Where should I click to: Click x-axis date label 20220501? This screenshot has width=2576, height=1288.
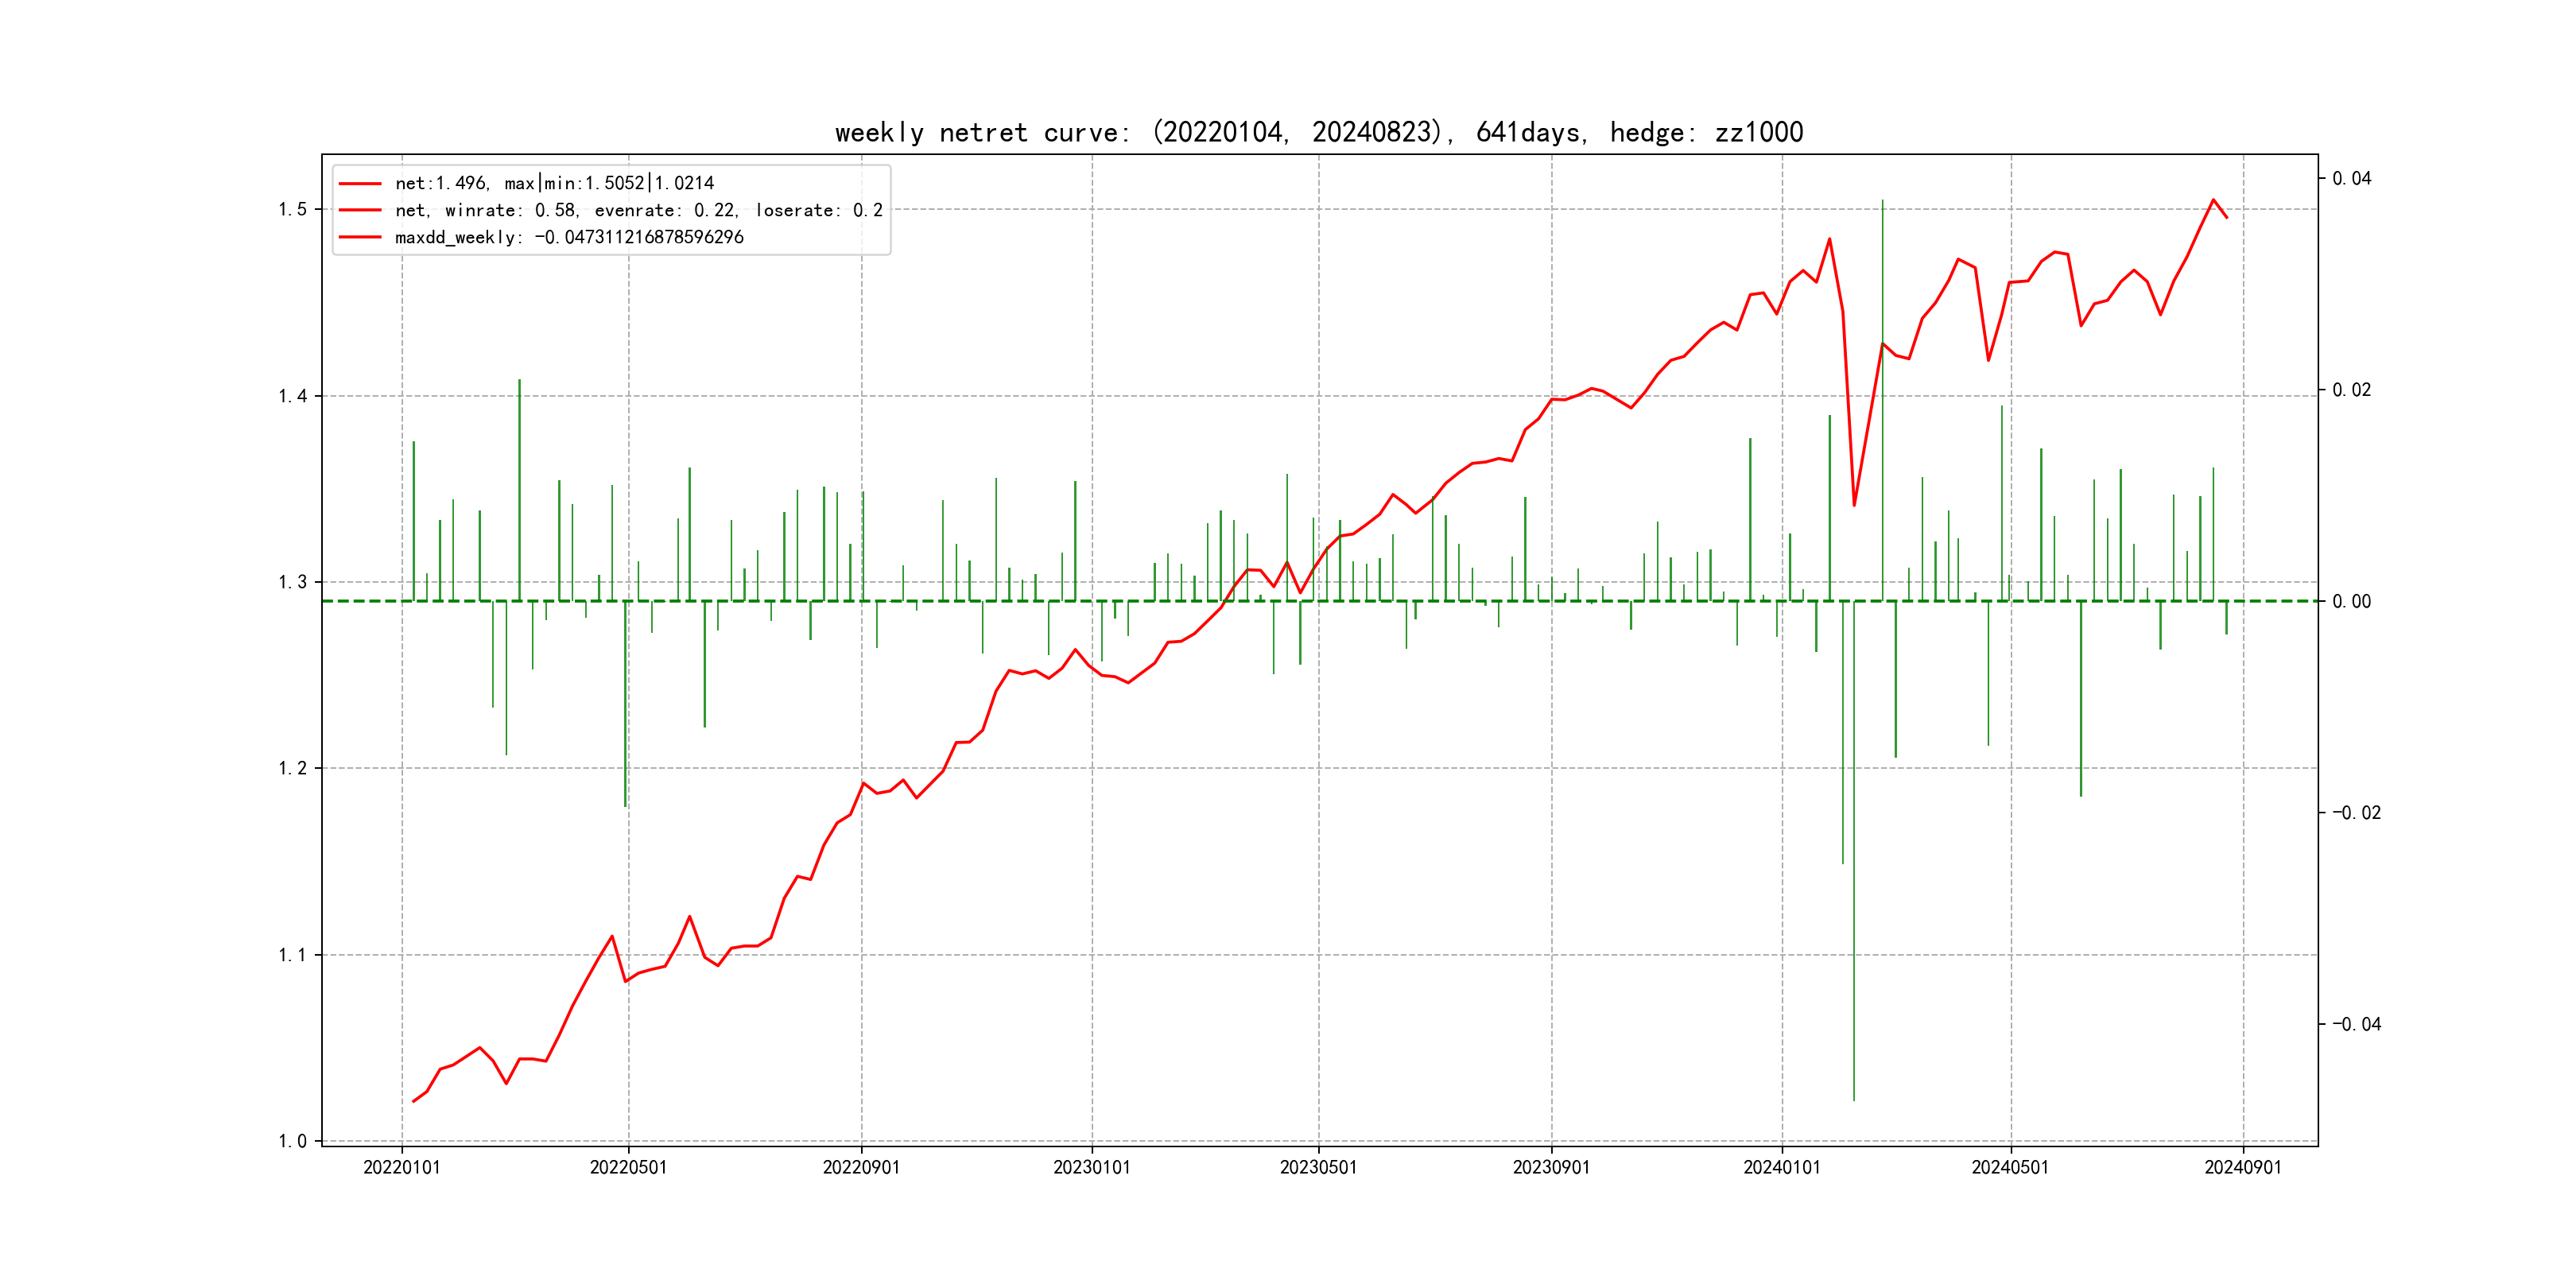pyautogui.click(x=628, y=1167)
